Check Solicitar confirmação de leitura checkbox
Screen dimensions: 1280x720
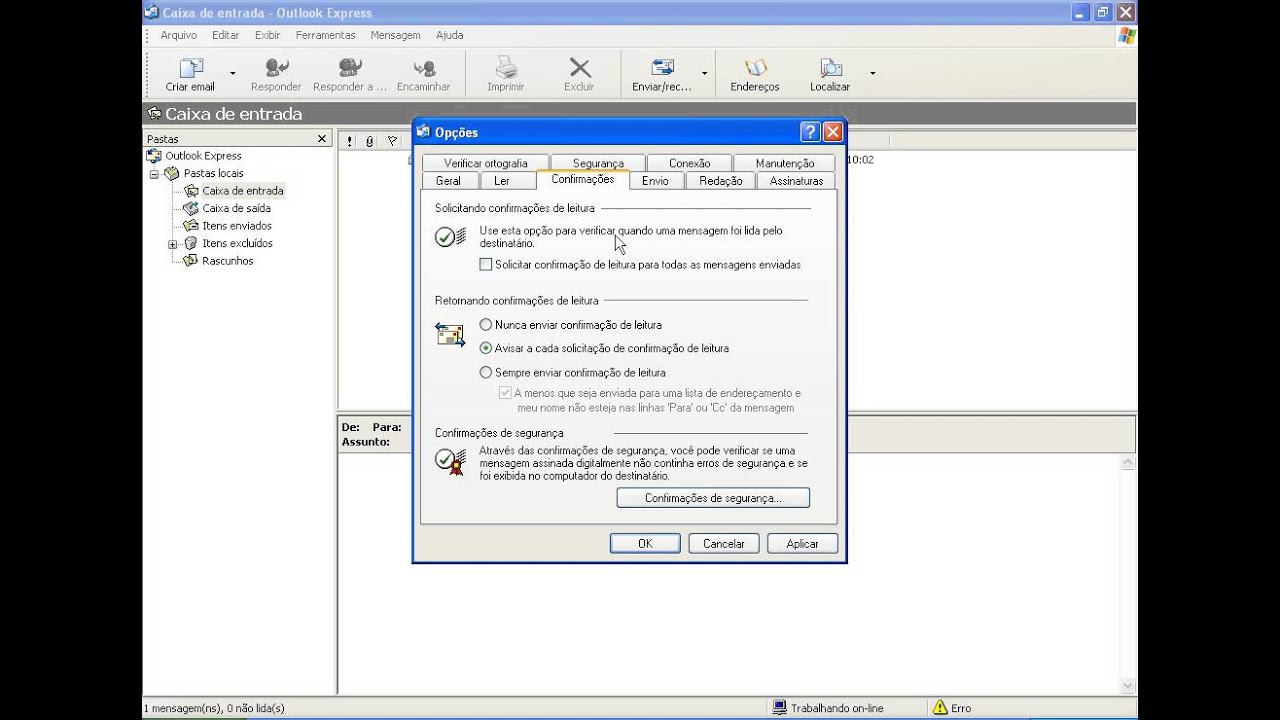click(x=486, y=265)
